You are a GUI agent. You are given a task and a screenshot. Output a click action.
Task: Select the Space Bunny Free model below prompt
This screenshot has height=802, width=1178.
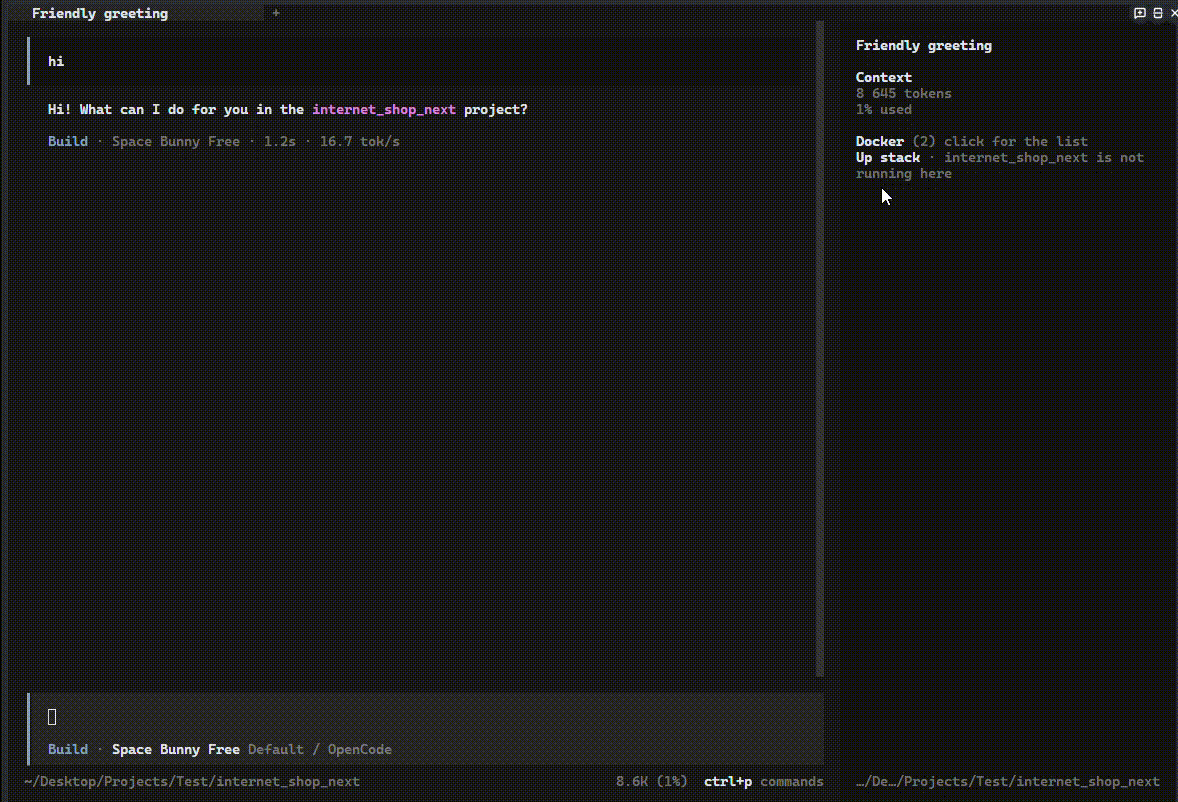click(176, 749)
